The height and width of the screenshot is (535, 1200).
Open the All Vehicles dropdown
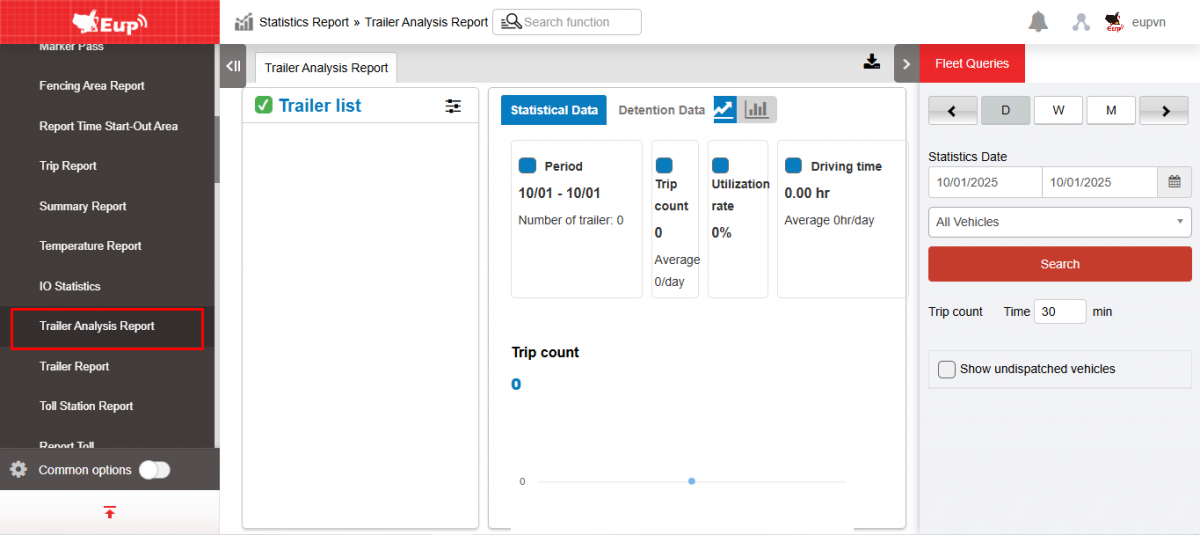click(x=1059, y=222)
